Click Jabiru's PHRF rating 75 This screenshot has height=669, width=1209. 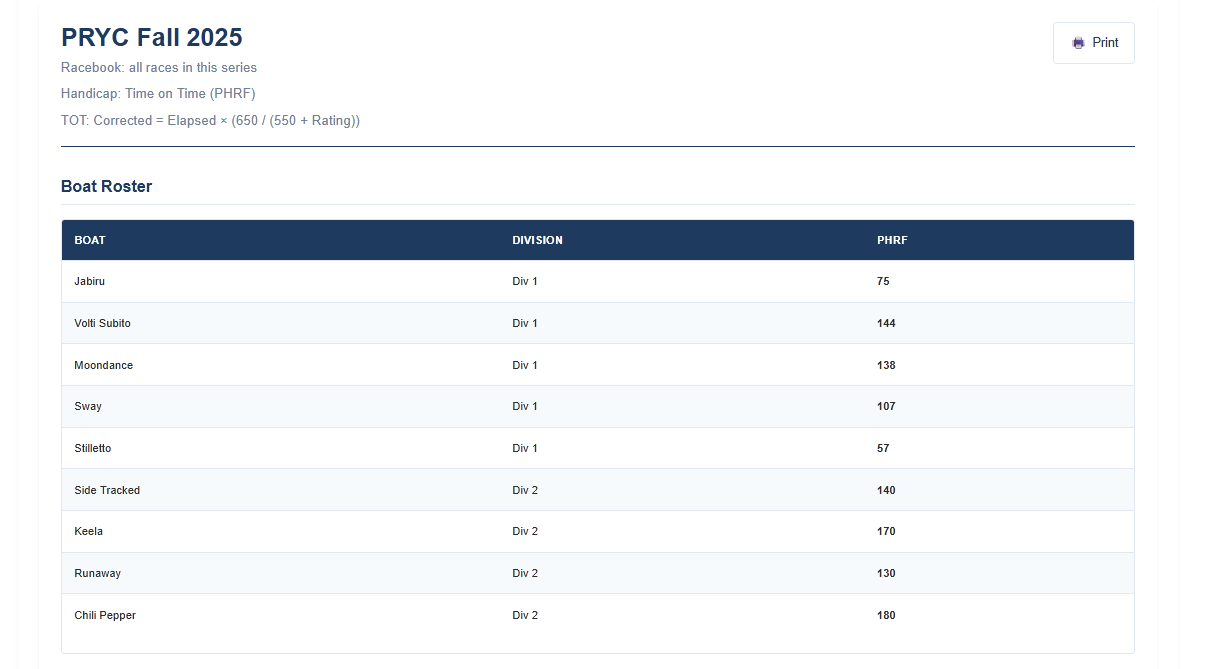point(883,282)
